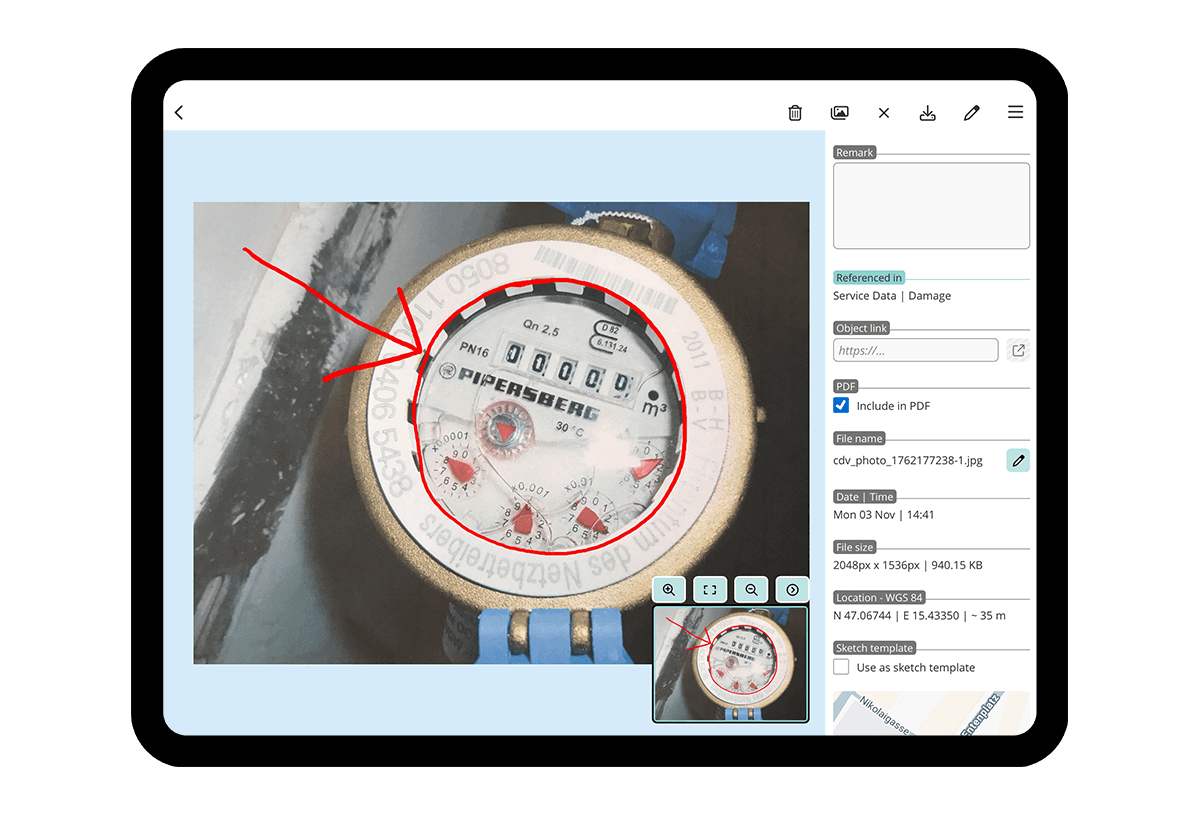
Task: Click the location map preview
Action: point(931,713)
